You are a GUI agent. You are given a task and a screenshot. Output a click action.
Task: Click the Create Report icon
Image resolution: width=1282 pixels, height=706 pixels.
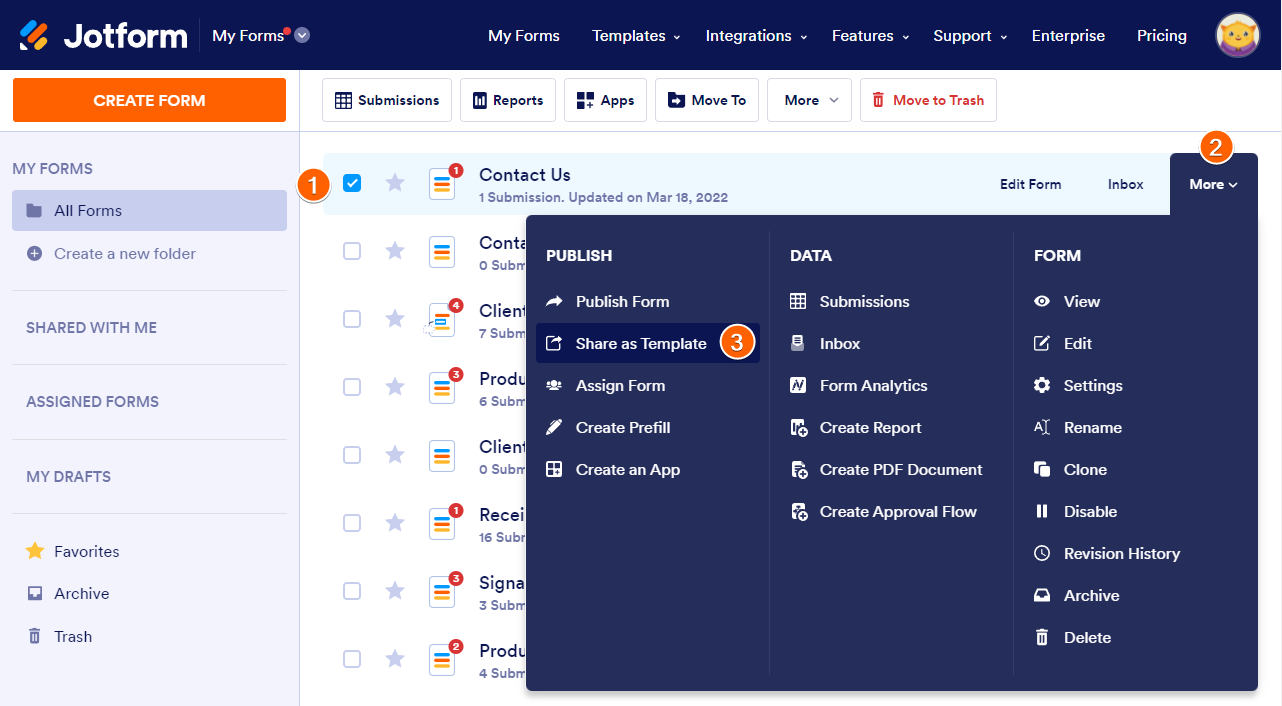pos(798,427)
